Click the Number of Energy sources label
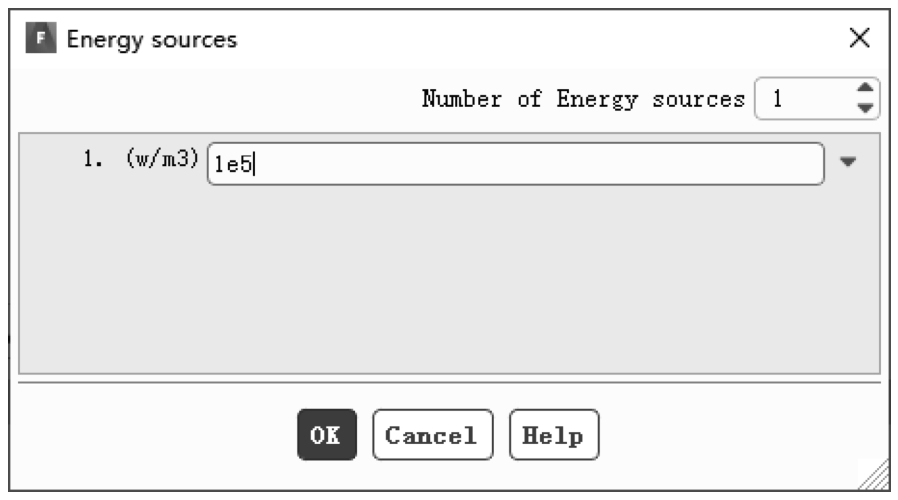This screenshot has width=898, height=500. click(x=583, y=99)
